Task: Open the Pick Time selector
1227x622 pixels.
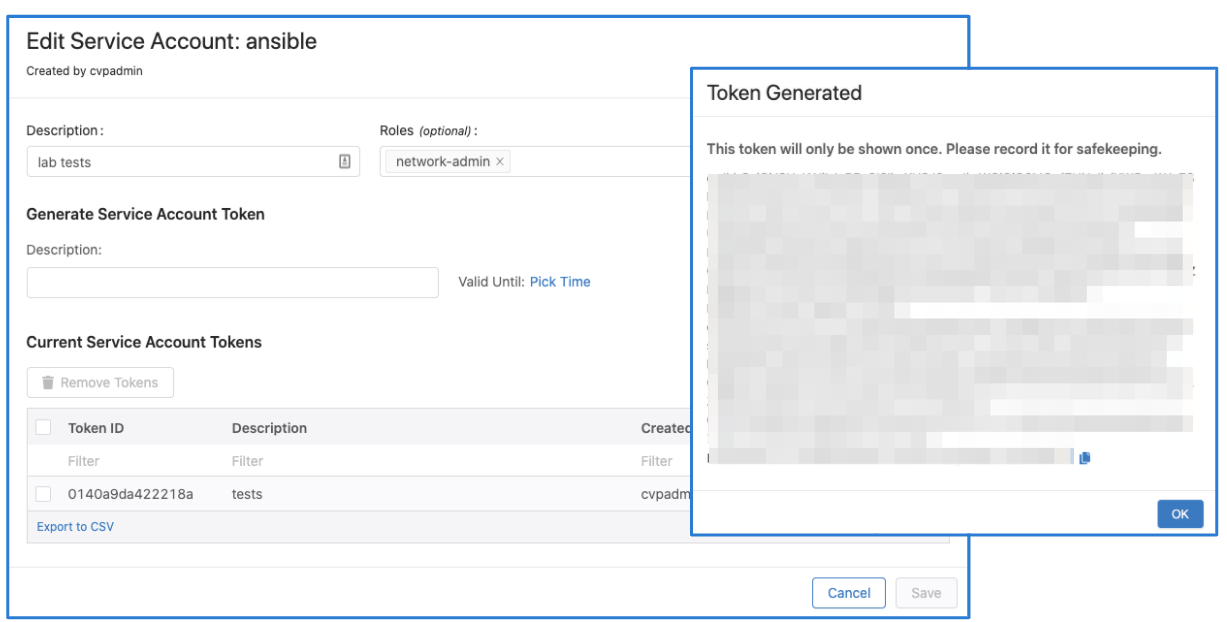Action: click(560, 282)
